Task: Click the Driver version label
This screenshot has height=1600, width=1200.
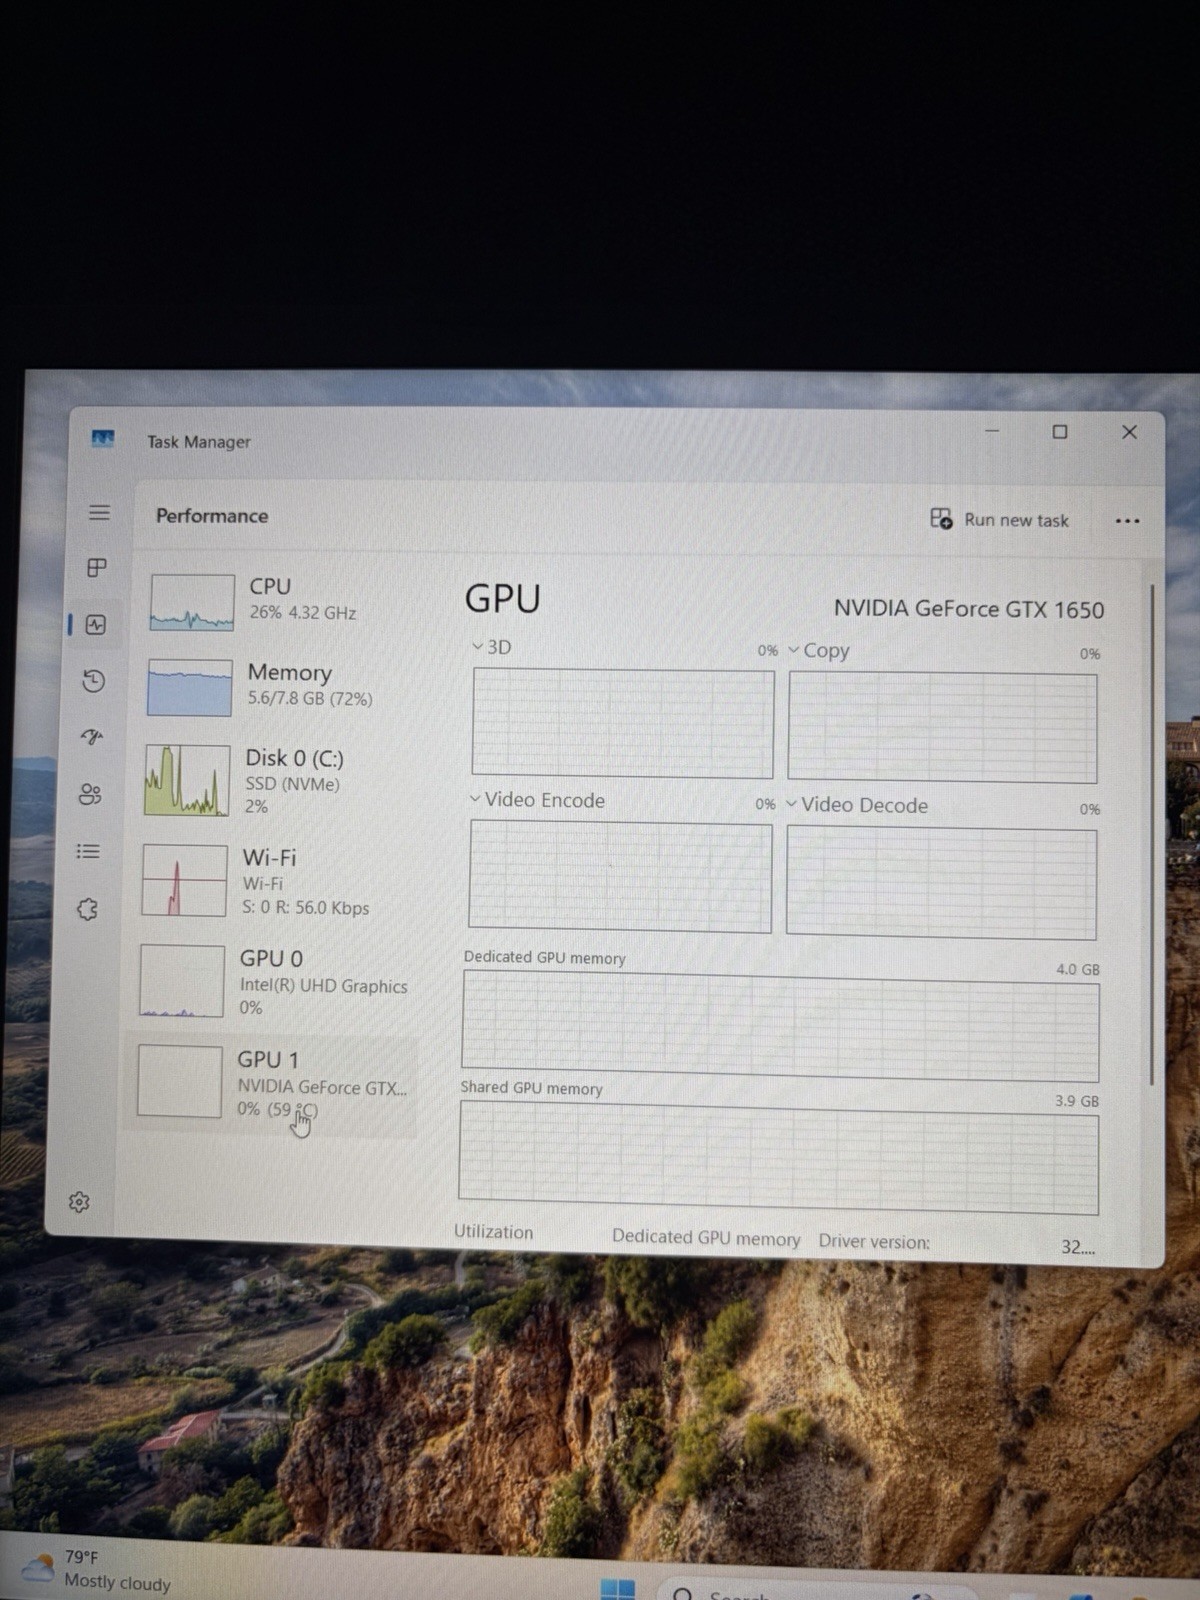Action: [x=874, y=1242]
